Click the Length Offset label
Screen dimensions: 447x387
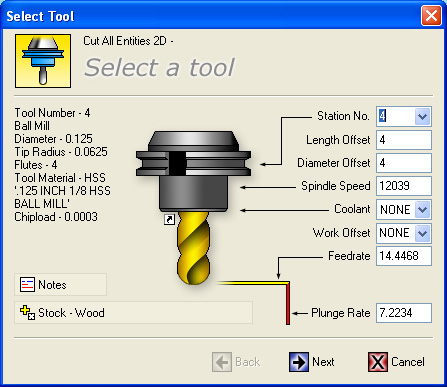338,140
